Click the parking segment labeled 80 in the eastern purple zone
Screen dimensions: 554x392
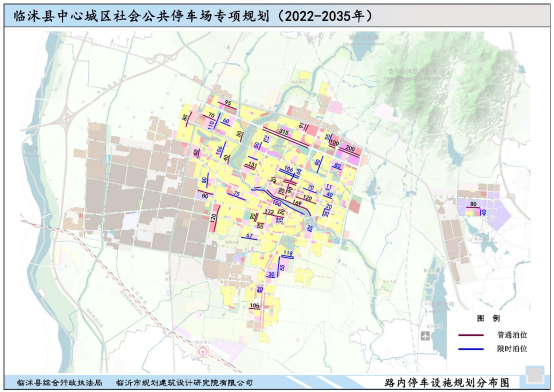pos(473,206)
